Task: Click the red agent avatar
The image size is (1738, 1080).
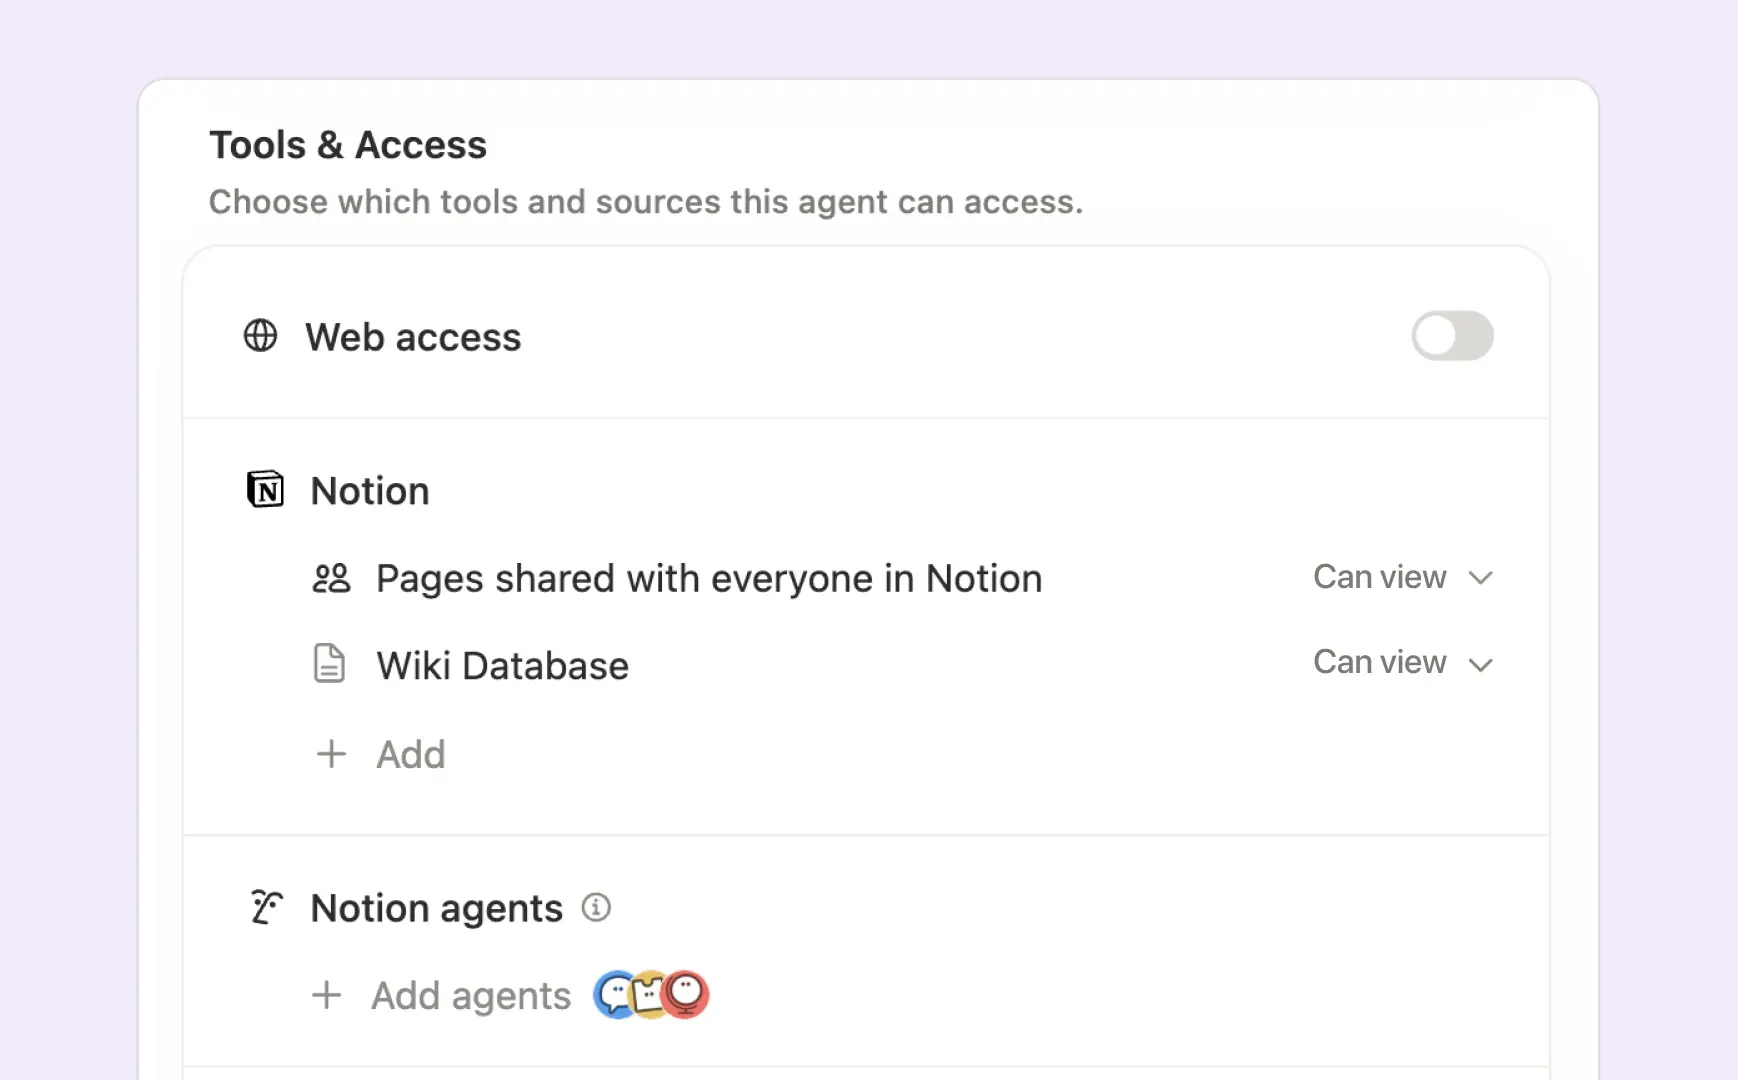Action: 686,995
